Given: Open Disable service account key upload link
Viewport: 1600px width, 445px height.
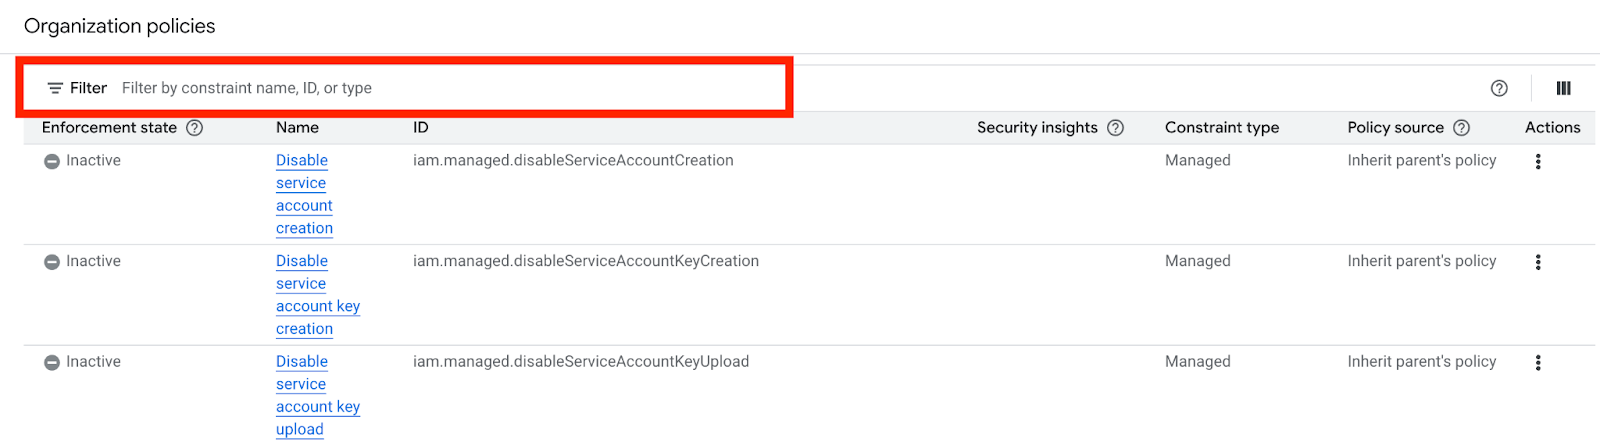Looking at the screenshot, I should (318, 396).
